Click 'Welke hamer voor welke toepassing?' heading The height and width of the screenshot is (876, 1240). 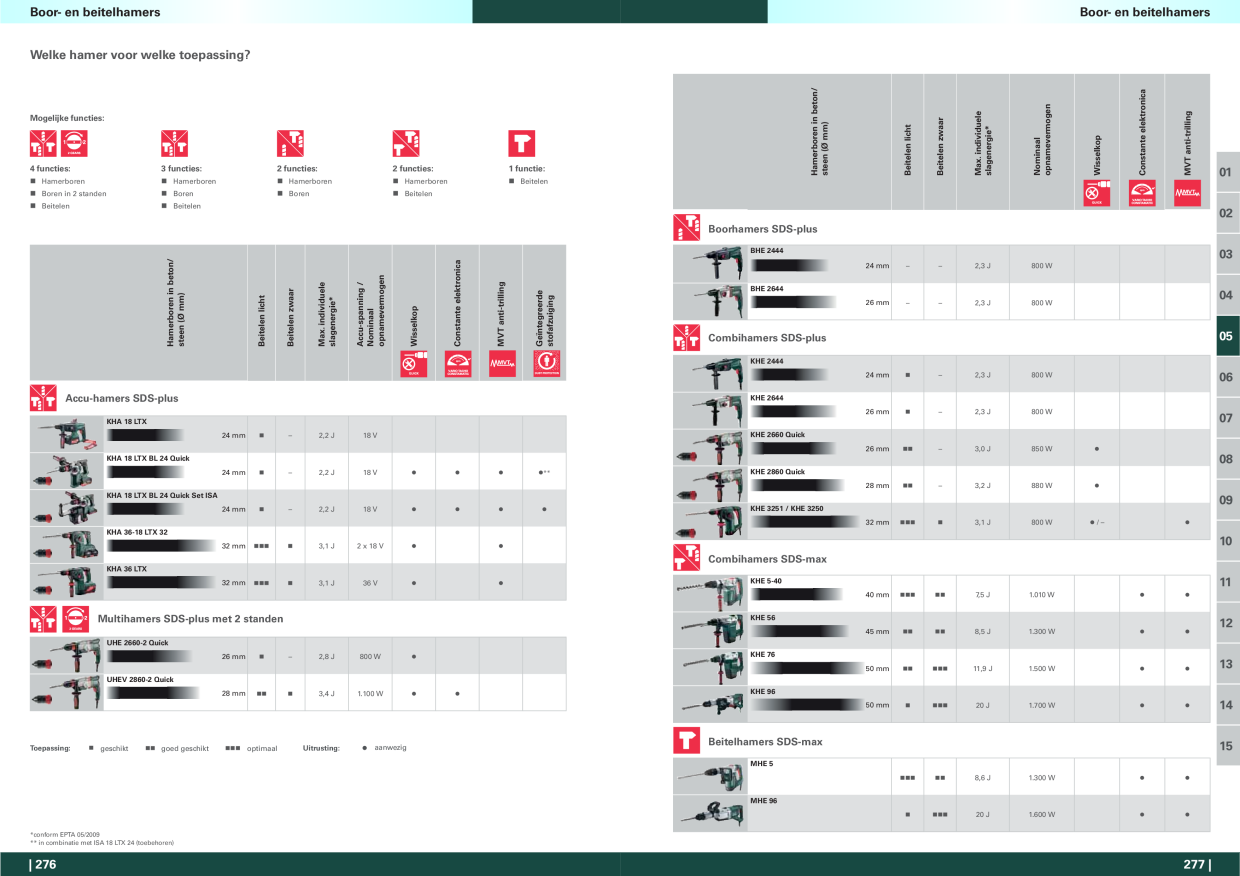140,55
